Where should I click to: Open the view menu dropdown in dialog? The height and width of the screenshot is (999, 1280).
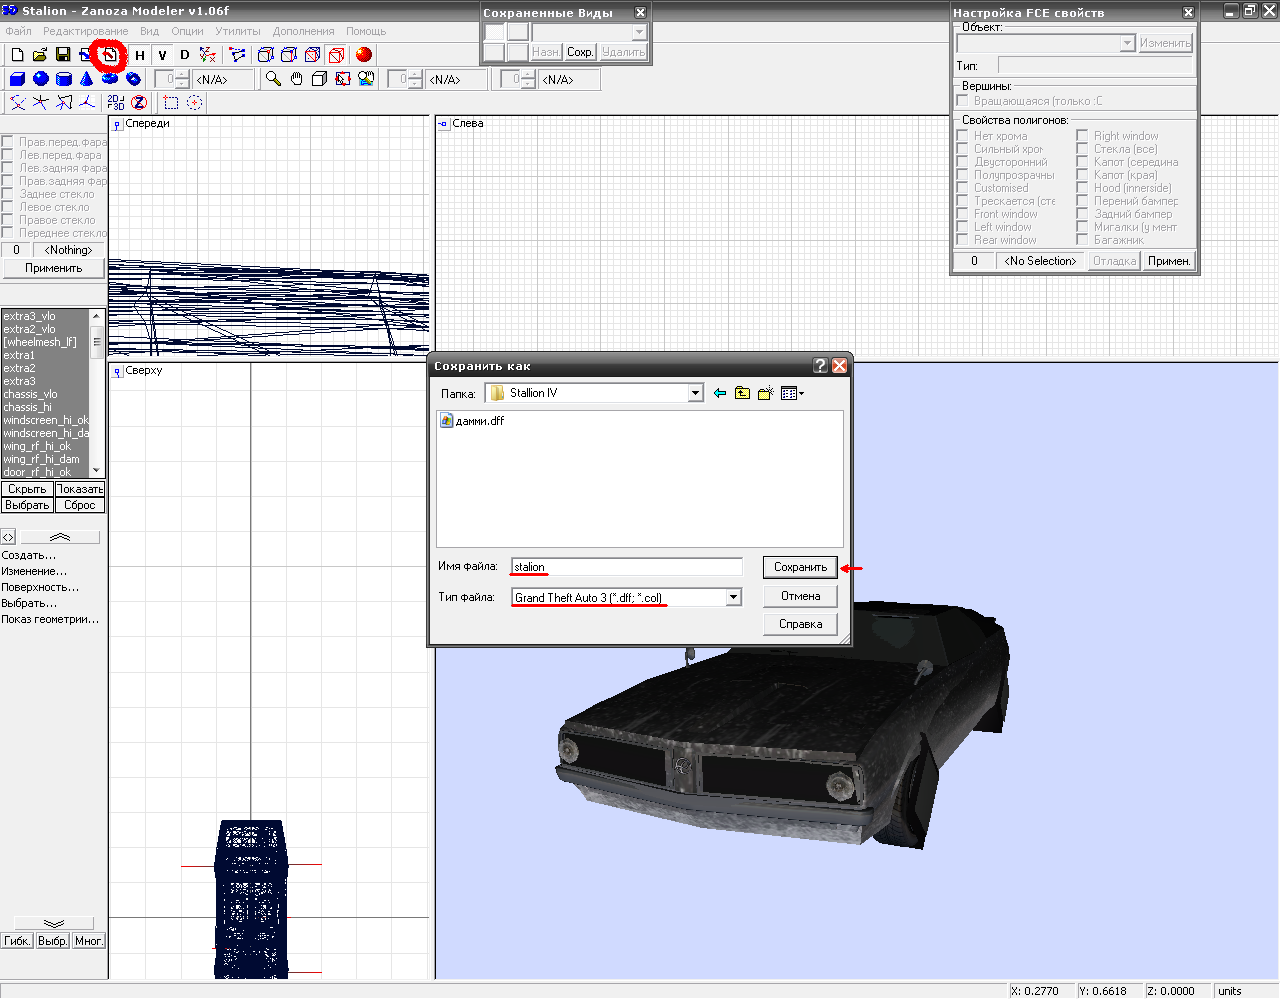click(792, 394)
